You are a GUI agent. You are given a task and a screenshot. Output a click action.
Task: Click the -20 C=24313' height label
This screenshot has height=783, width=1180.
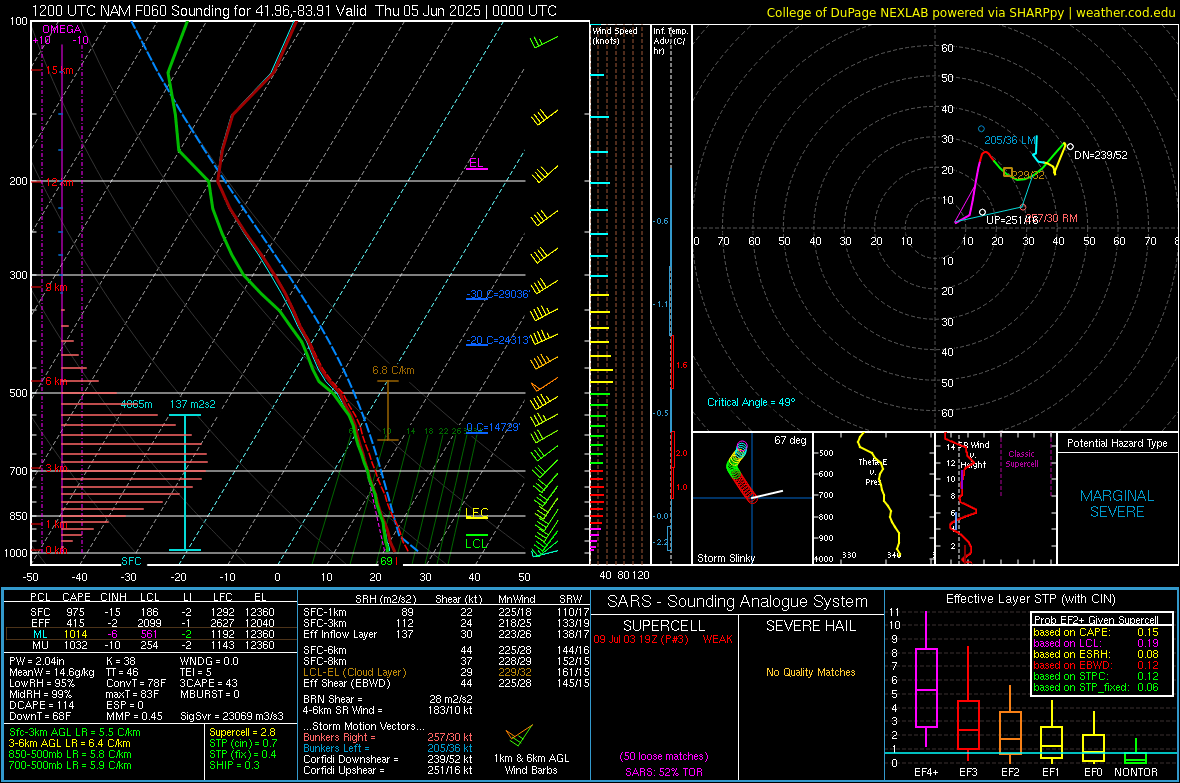click(x=497, y=340)
